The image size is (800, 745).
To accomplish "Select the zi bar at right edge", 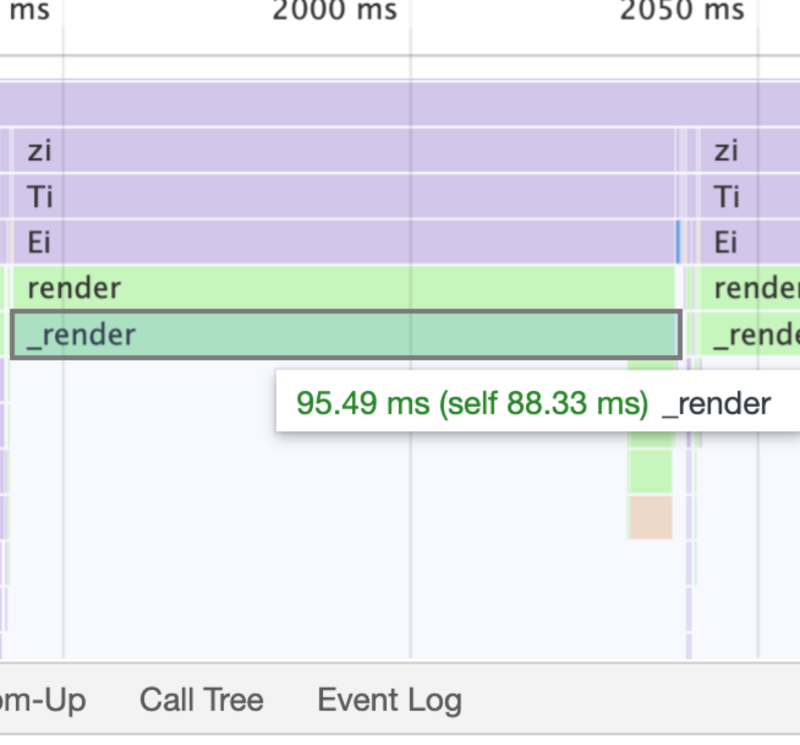I will (750, 151).
